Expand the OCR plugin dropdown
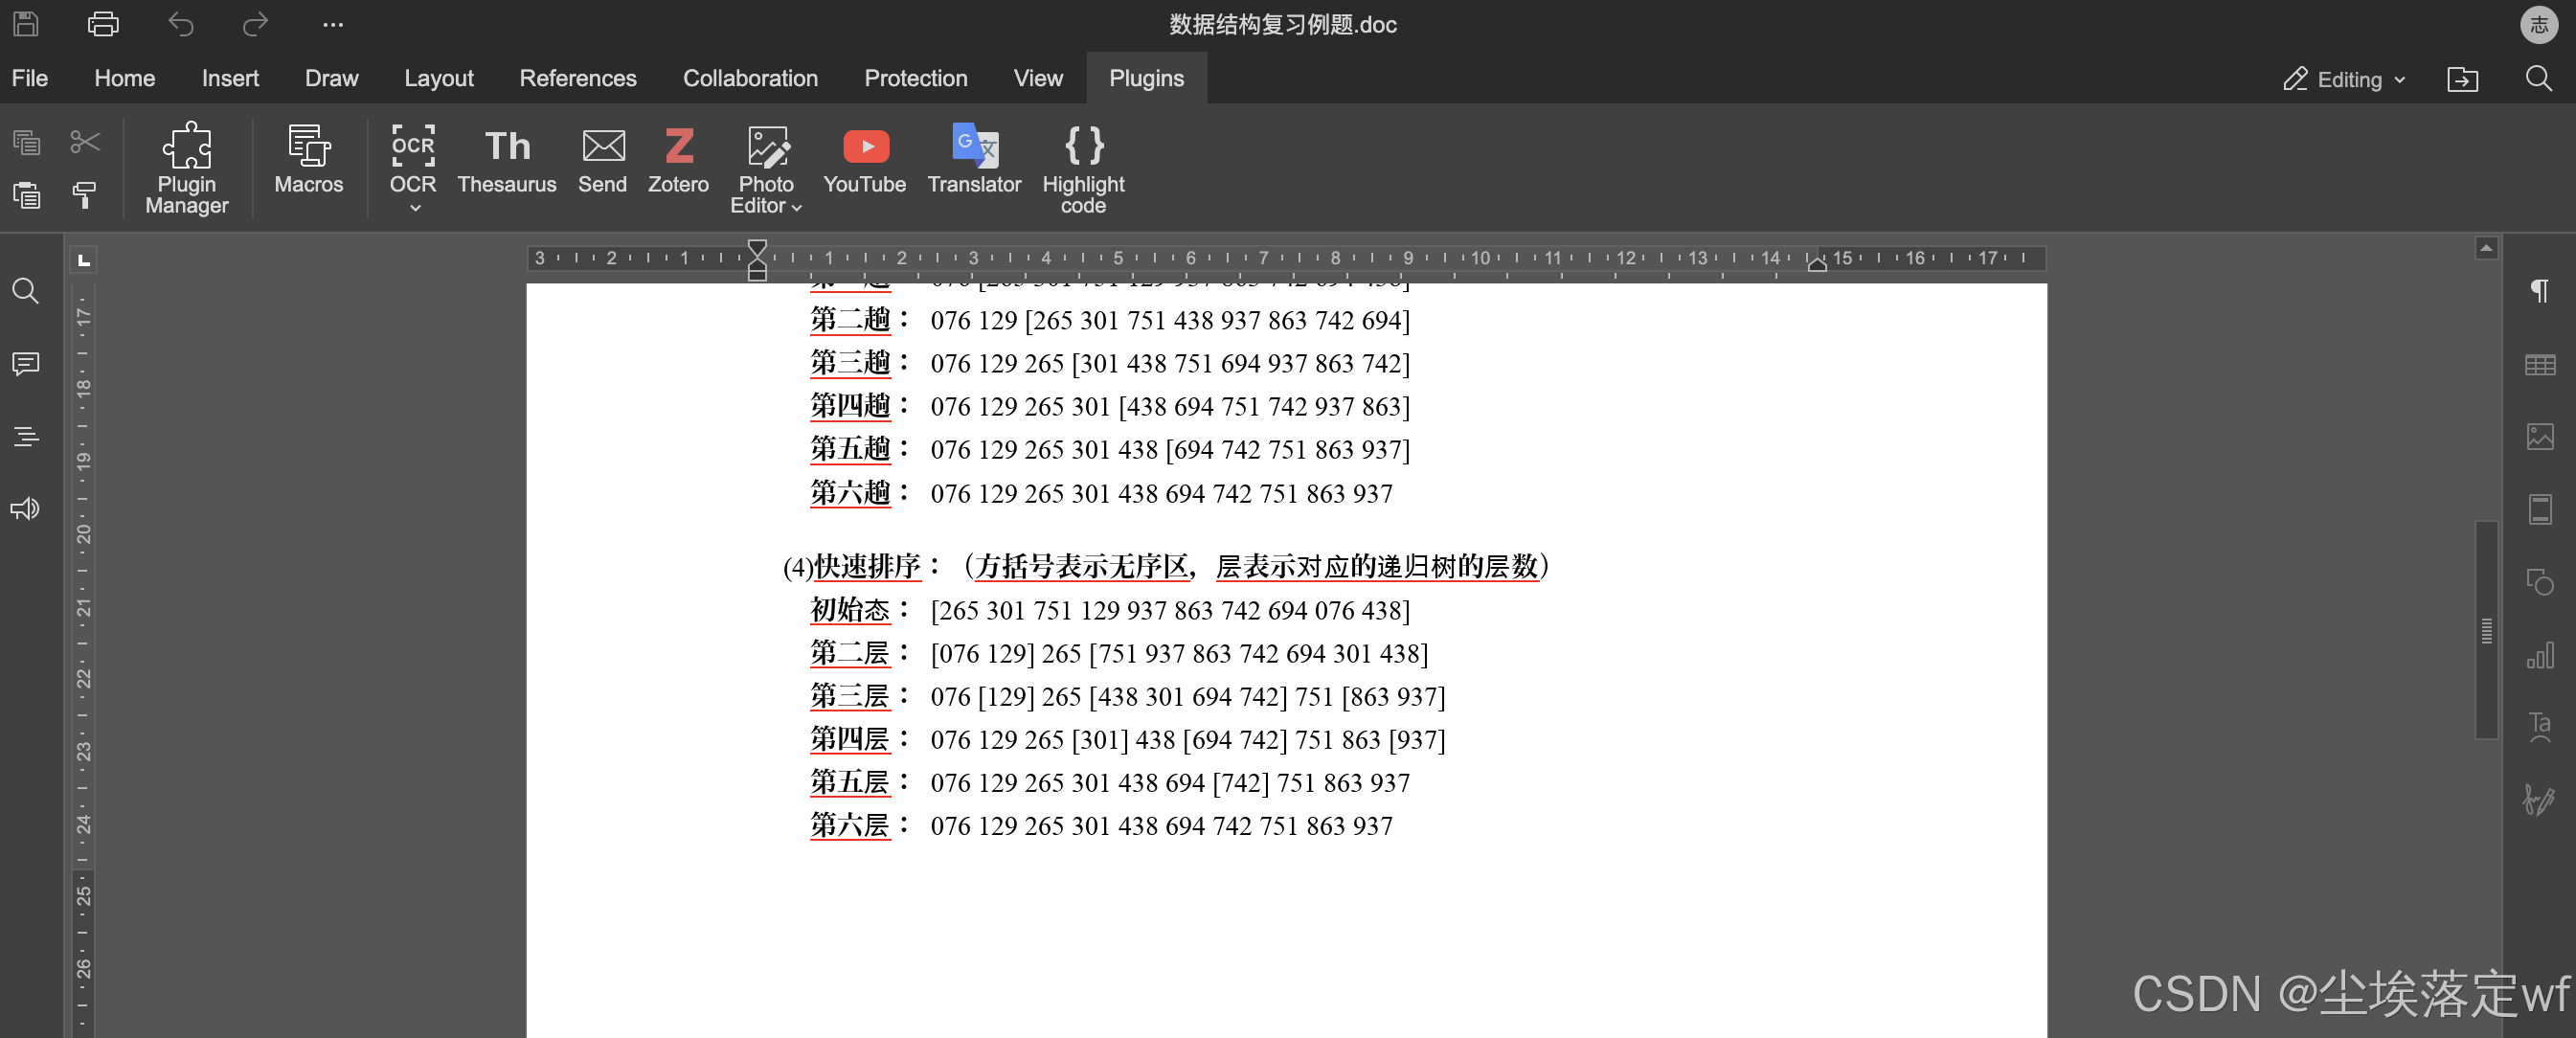 point(414,208)
